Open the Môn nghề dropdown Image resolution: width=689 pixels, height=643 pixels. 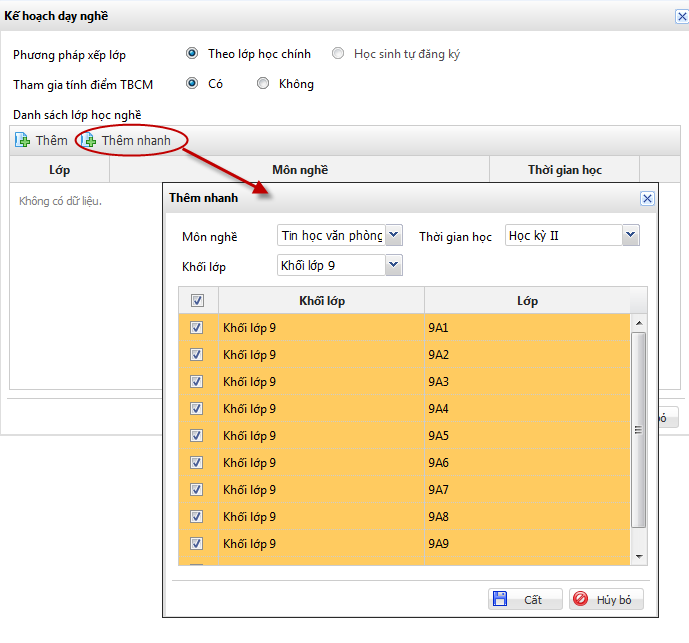coord(393,235)
